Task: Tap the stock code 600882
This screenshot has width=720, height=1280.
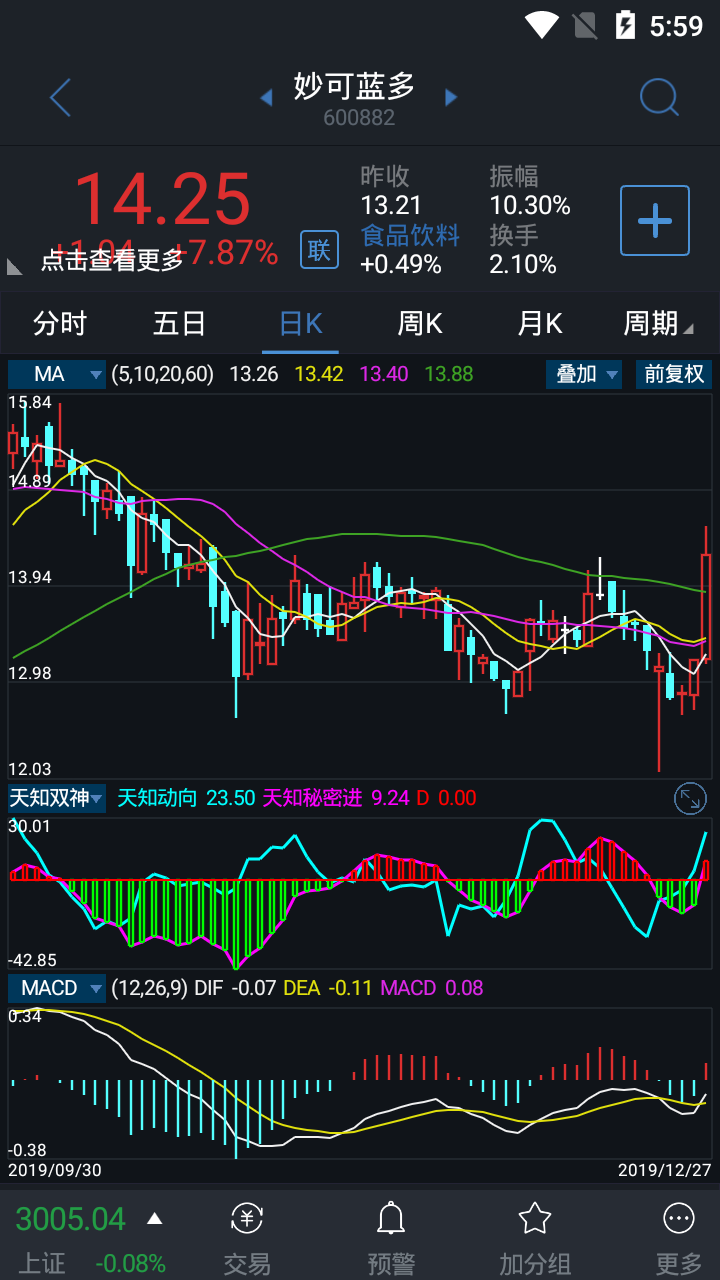Action: coord(359,118)
